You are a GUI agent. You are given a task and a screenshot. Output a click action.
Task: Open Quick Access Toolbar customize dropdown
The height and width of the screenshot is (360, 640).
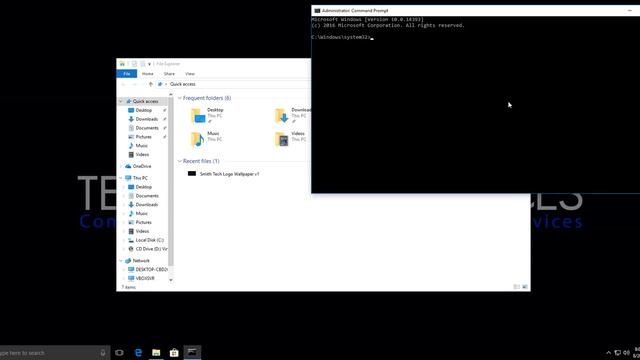(x=149, y=64)
